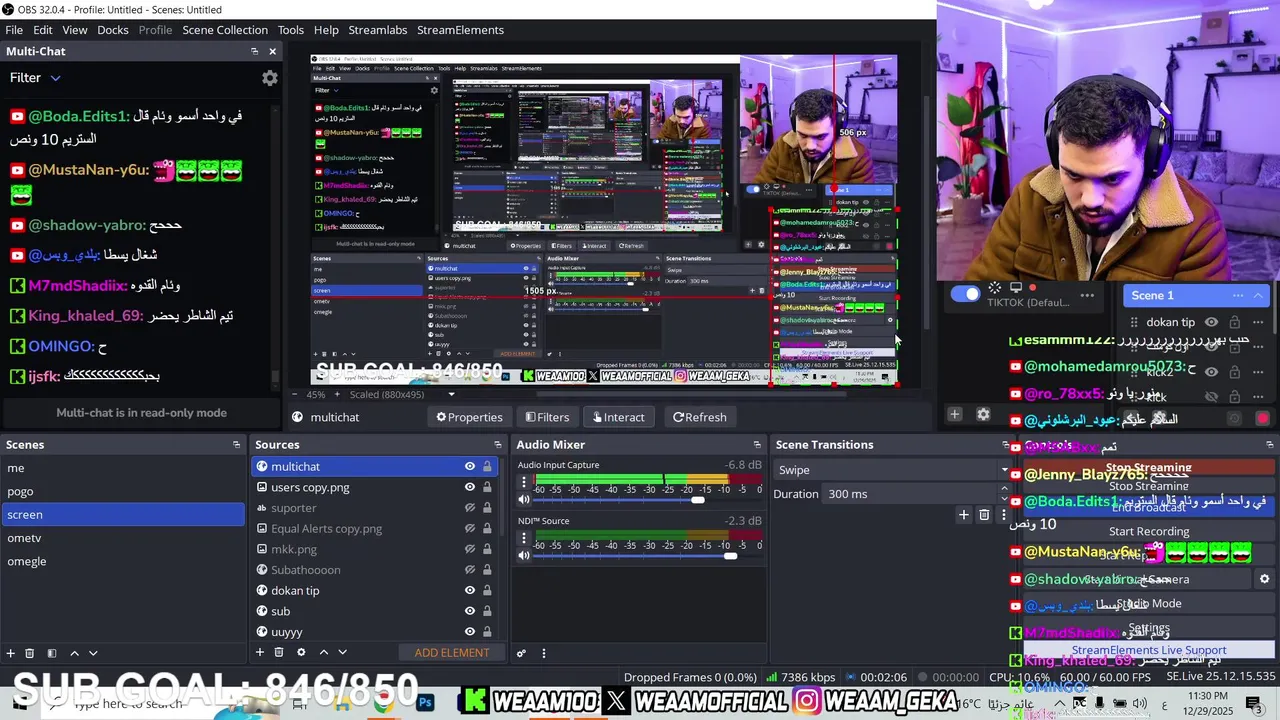Open Photoshop from the taskbar
The width and height of the screenshot is (1280, 720).
pos(425,703)
